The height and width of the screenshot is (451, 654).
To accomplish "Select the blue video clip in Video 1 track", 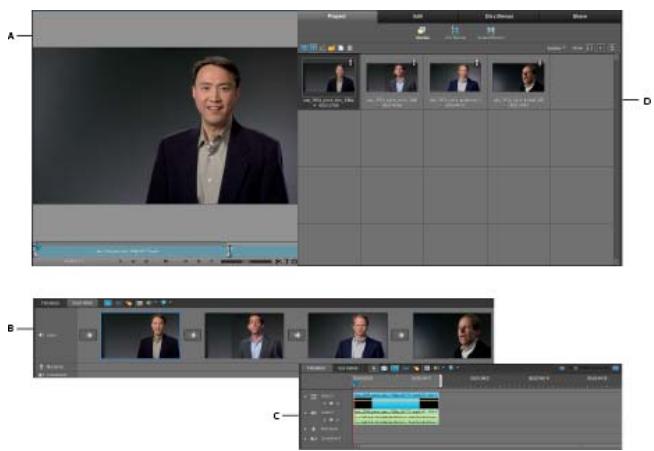I will 396,401.
